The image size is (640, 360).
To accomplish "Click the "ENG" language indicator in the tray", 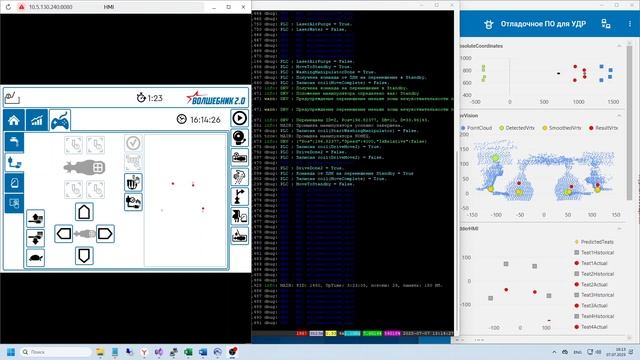I will click(578, 352).
